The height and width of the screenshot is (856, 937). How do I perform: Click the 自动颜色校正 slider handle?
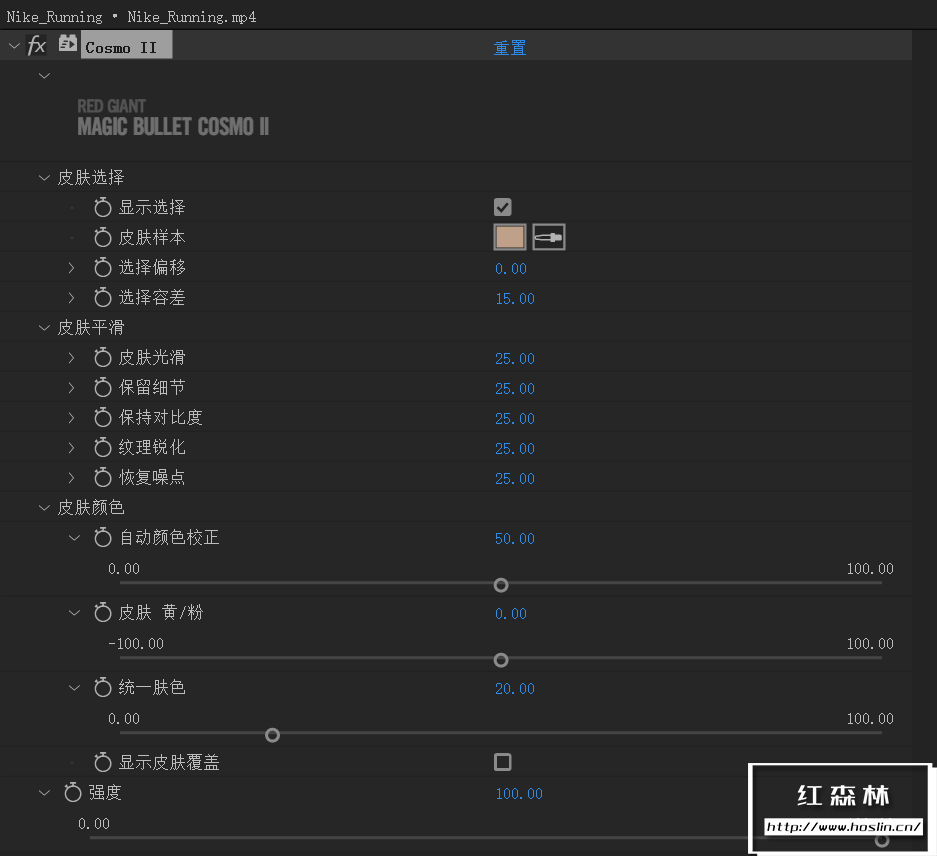click(x=501, y=585)
